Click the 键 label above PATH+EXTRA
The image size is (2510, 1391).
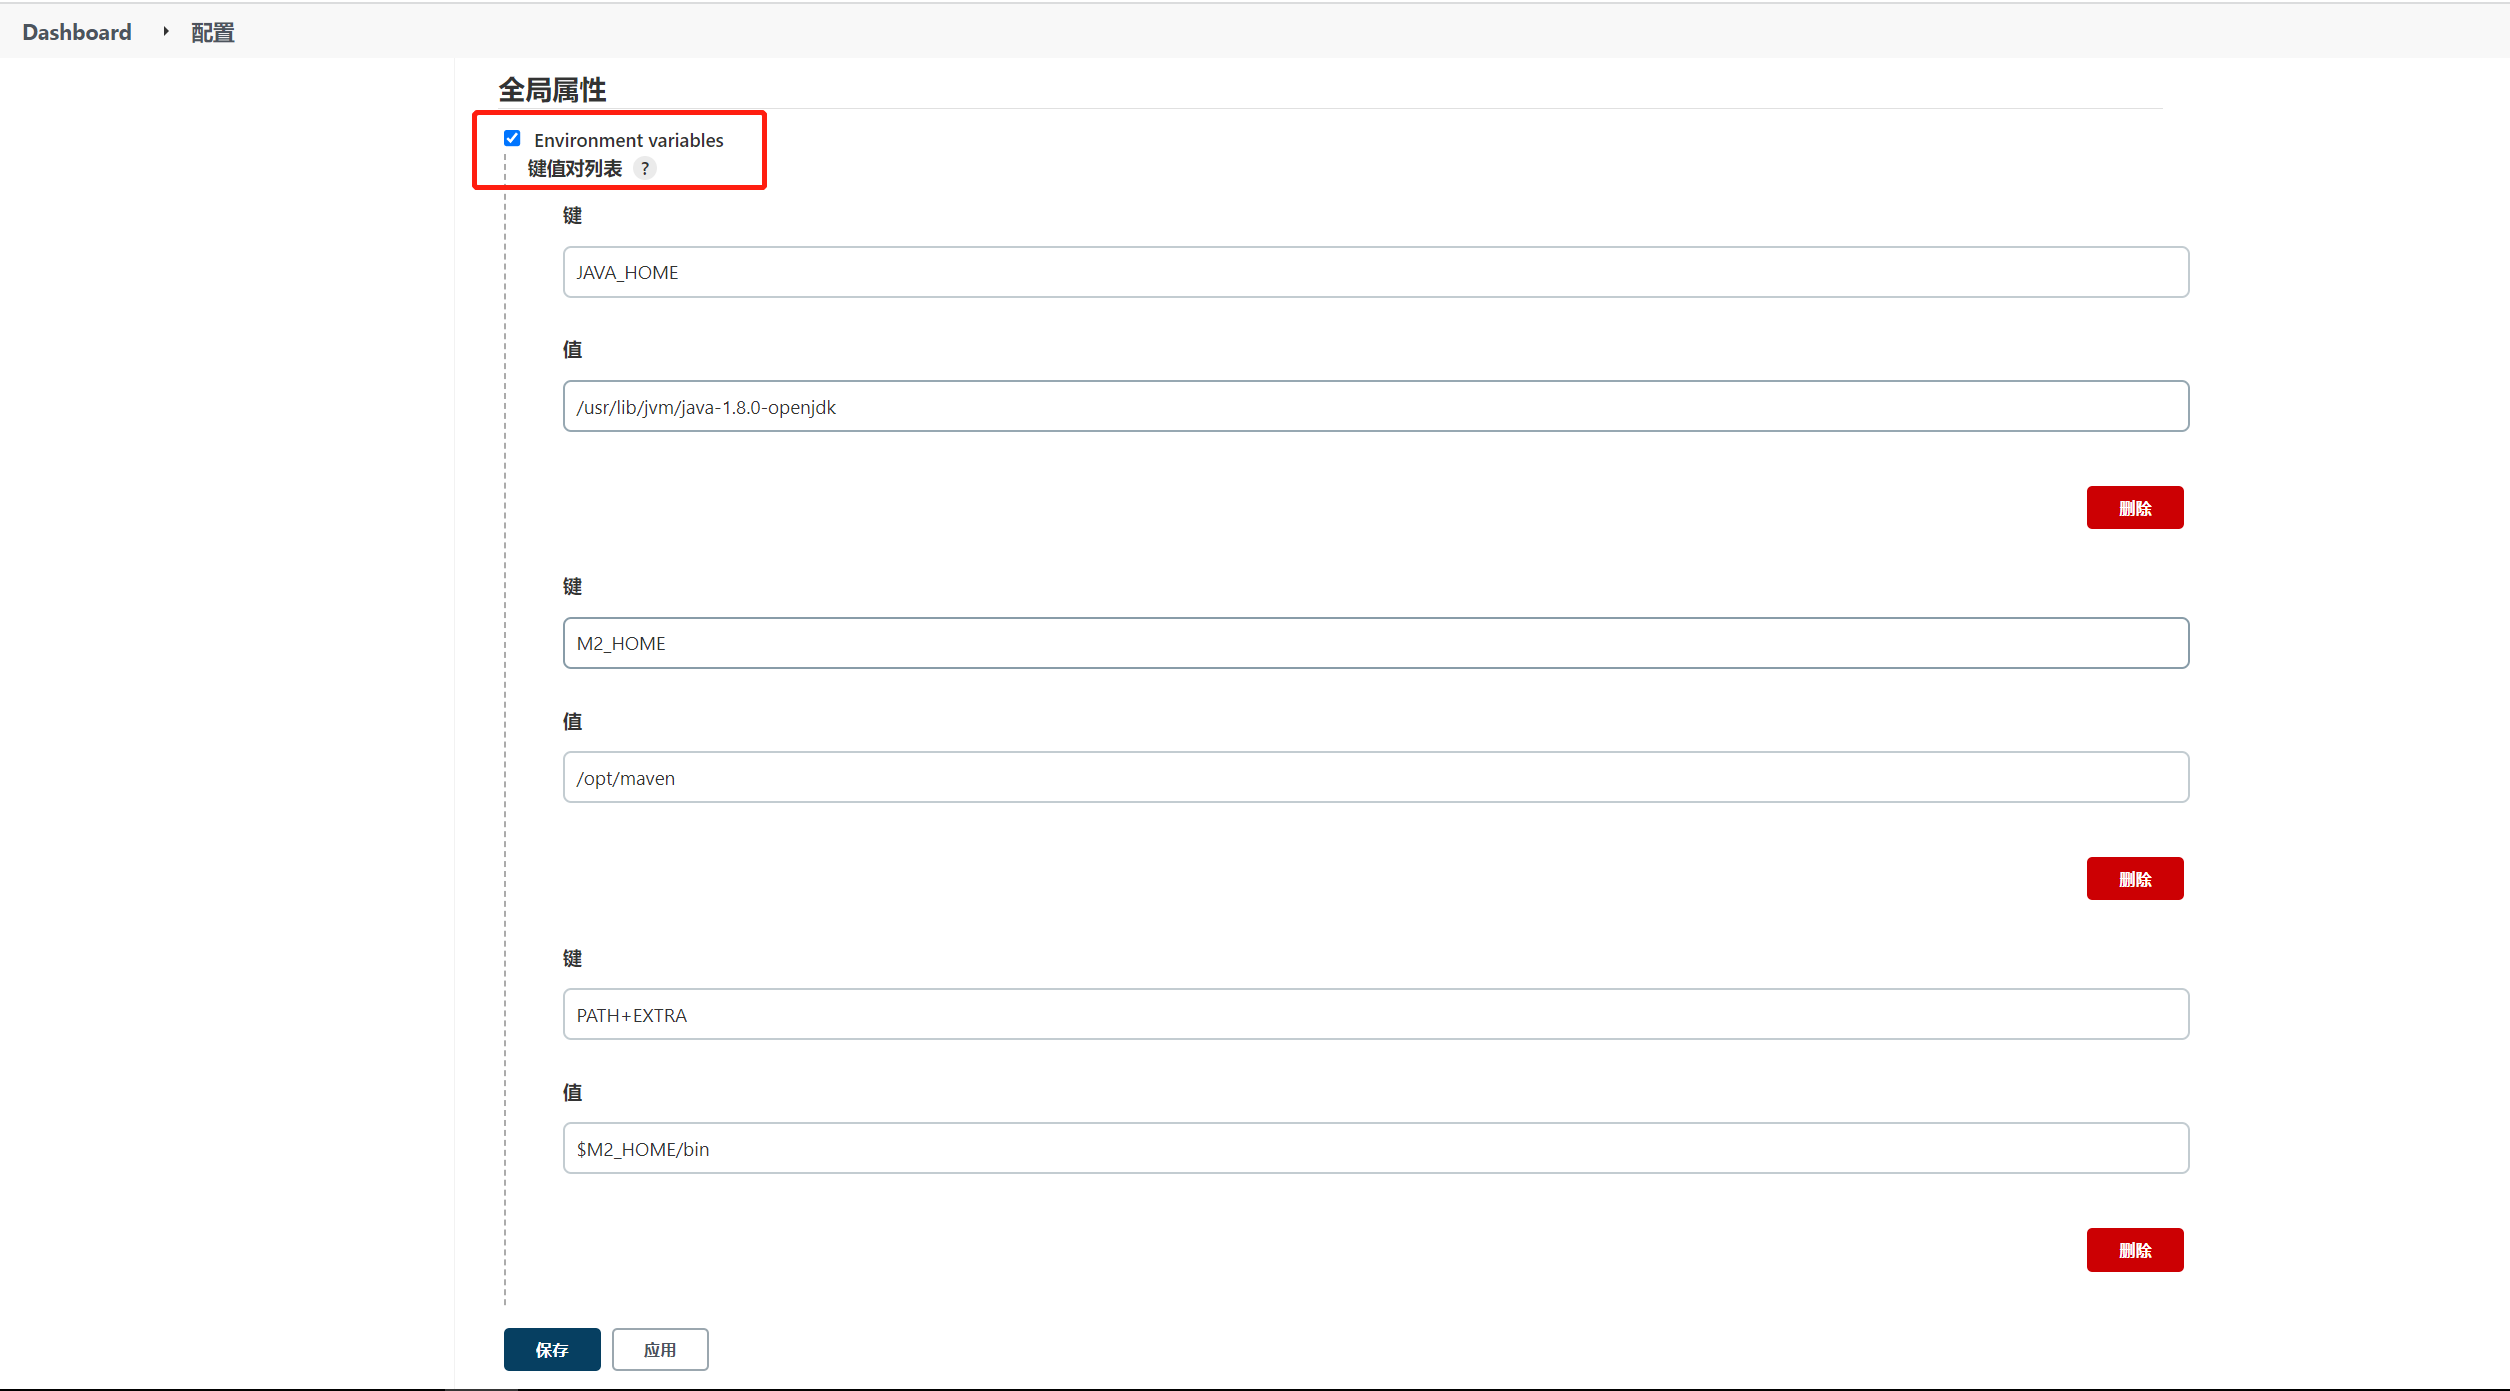point(572,958)
